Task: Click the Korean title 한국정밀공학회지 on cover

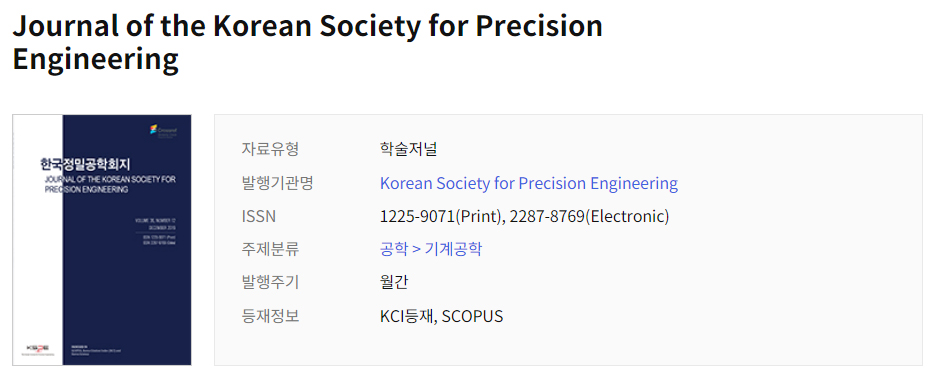Action: (x=85, y=163)
